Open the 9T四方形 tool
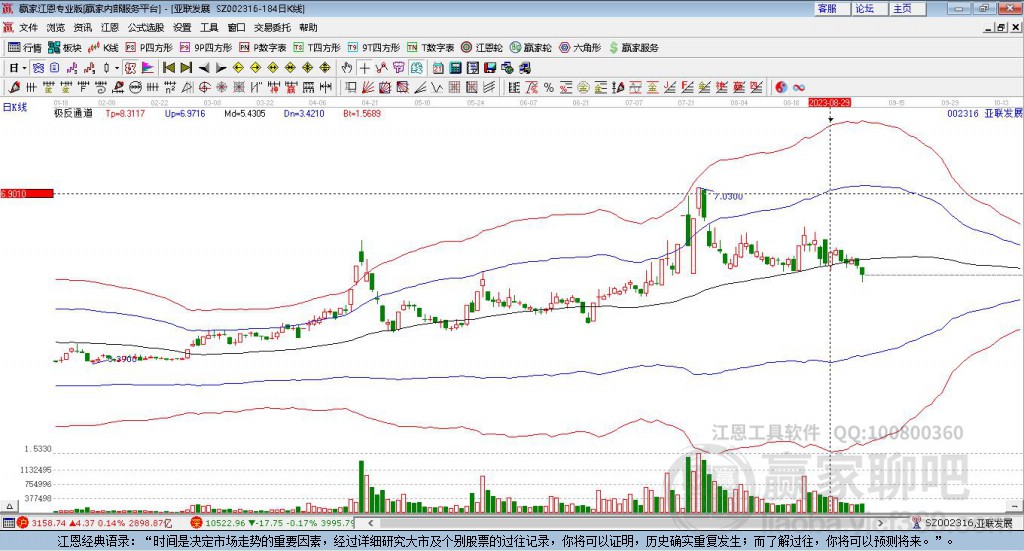The height and width of the screenshot is (551, 1024). click(x=374, y=48)
